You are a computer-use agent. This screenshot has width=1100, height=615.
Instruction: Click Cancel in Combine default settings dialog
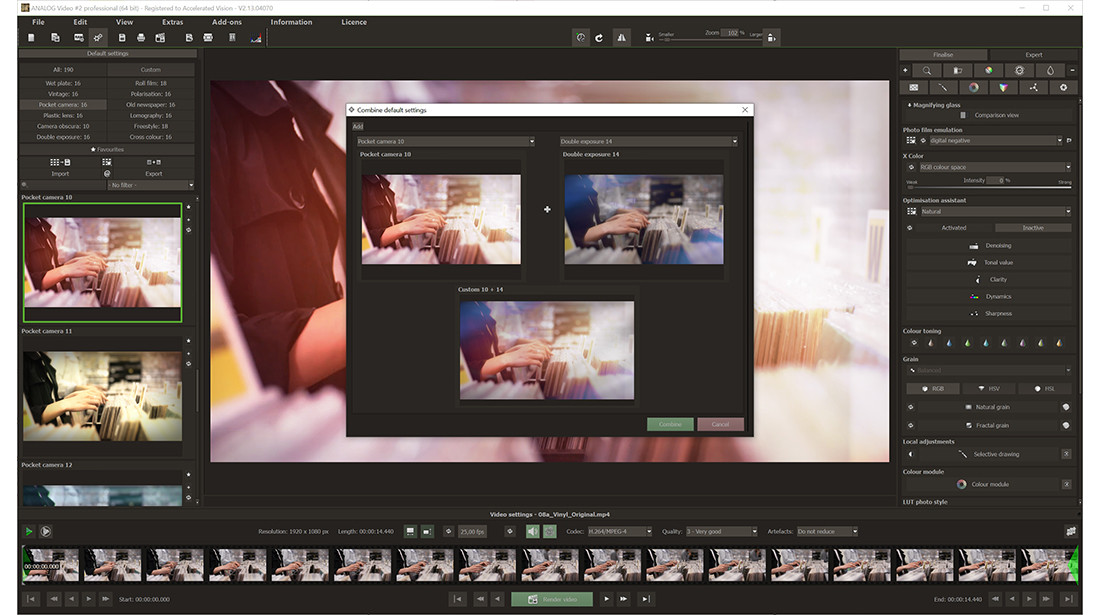[720, 424]
